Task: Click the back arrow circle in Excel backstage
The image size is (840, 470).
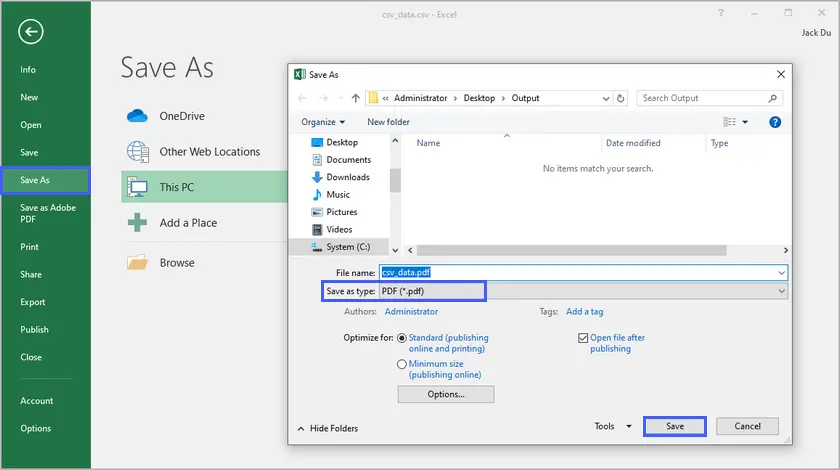Action: pyautogui.click(x=31, y=32)
